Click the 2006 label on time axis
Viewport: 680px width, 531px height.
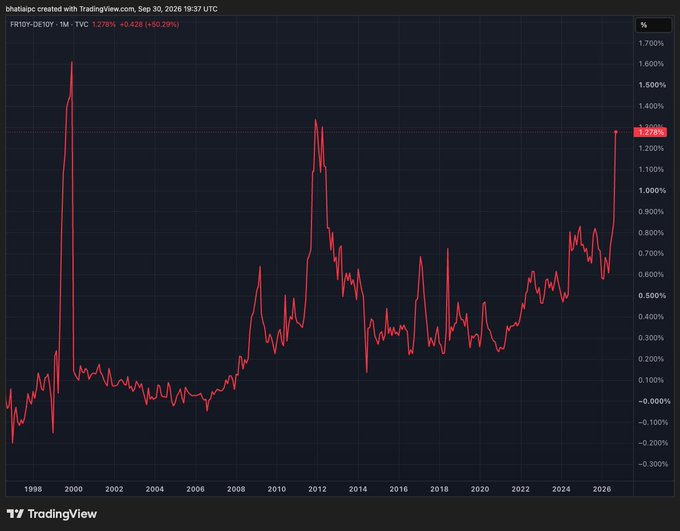coord(196,489)
